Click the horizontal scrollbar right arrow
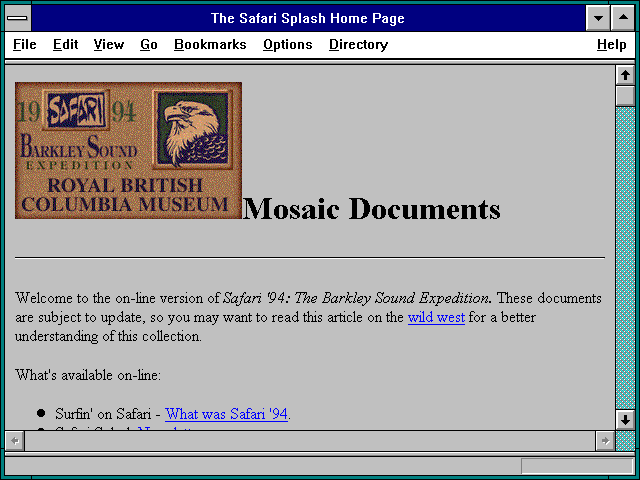The image size is (640, 480). coord(605,441)
